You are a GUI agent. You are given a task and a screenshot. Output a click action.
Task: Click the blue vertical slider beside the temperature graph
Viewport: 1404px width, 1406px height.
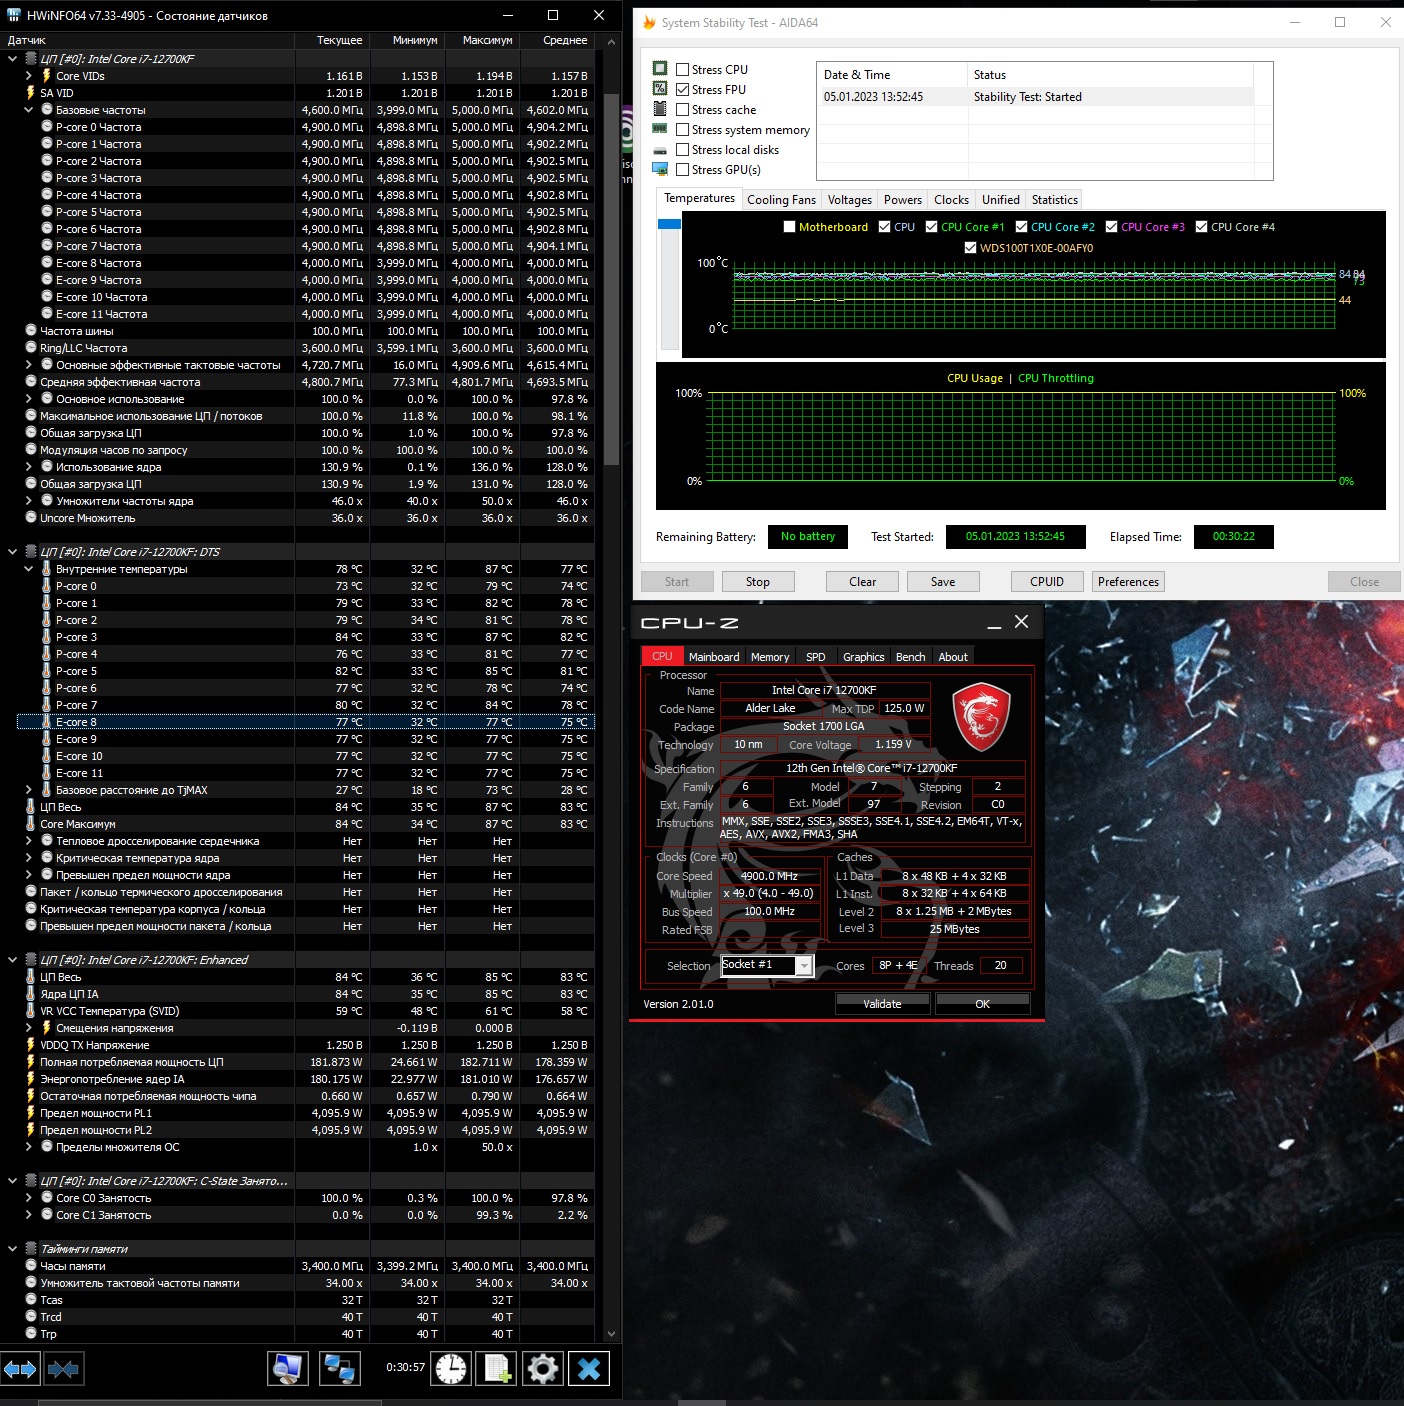click(x=669, y=224)
